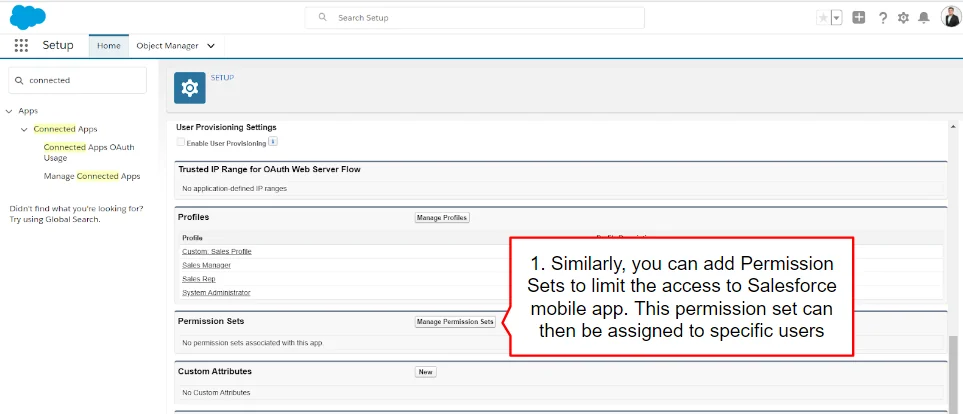
Task: Click the Search Setup magnifier icon
Action: [322, 17]
